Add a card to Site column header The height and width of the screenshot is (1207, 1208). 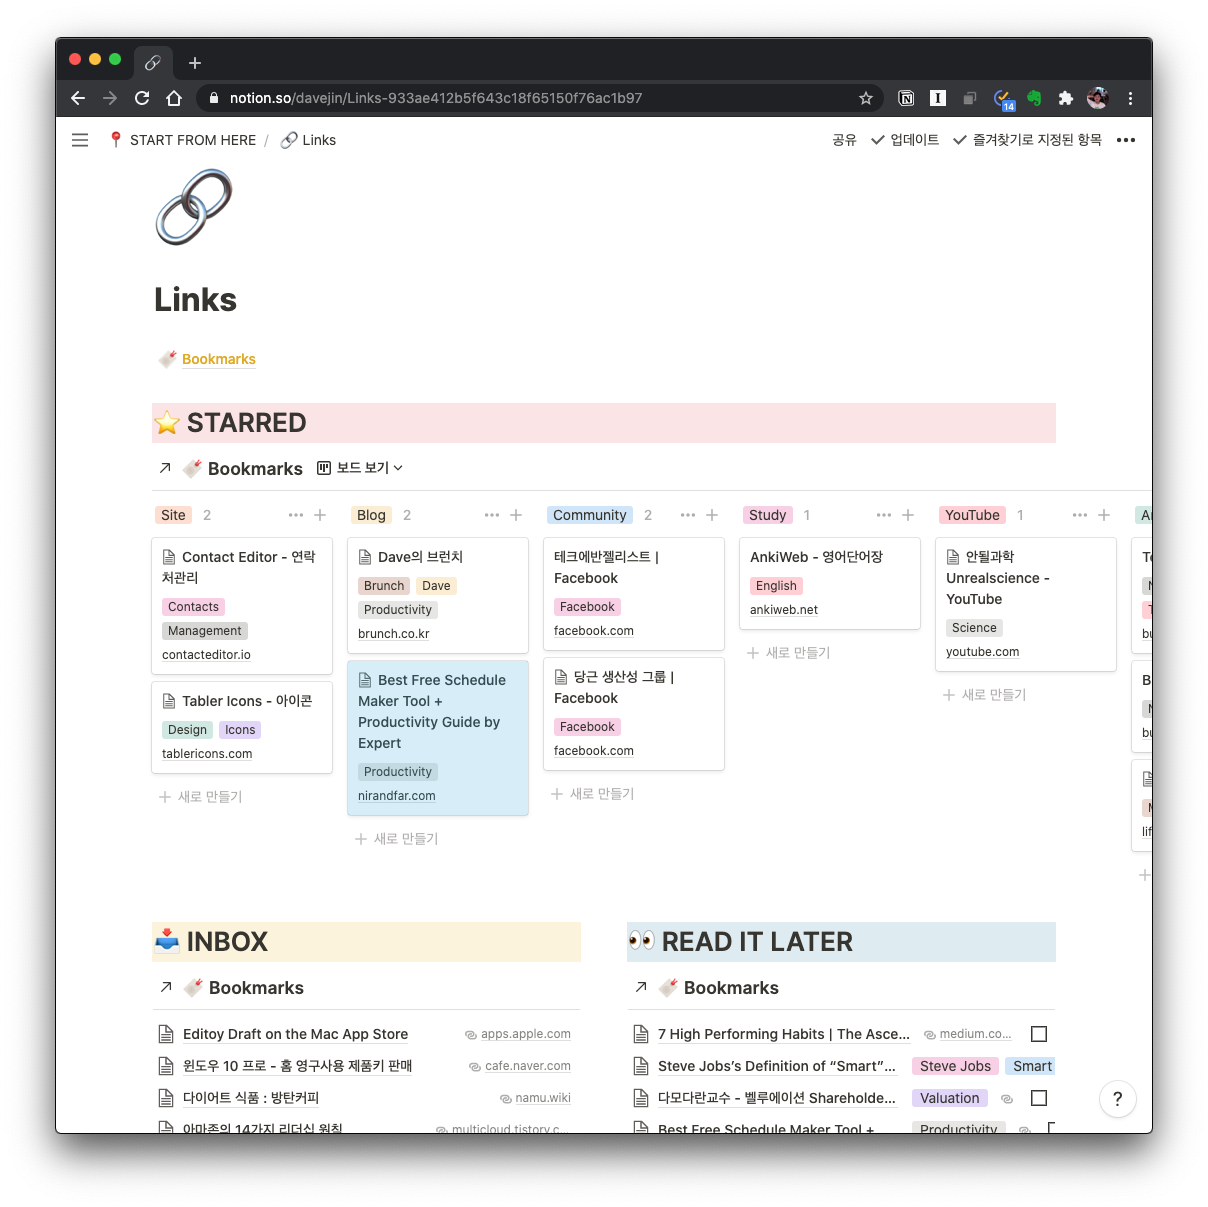[320, 515]
